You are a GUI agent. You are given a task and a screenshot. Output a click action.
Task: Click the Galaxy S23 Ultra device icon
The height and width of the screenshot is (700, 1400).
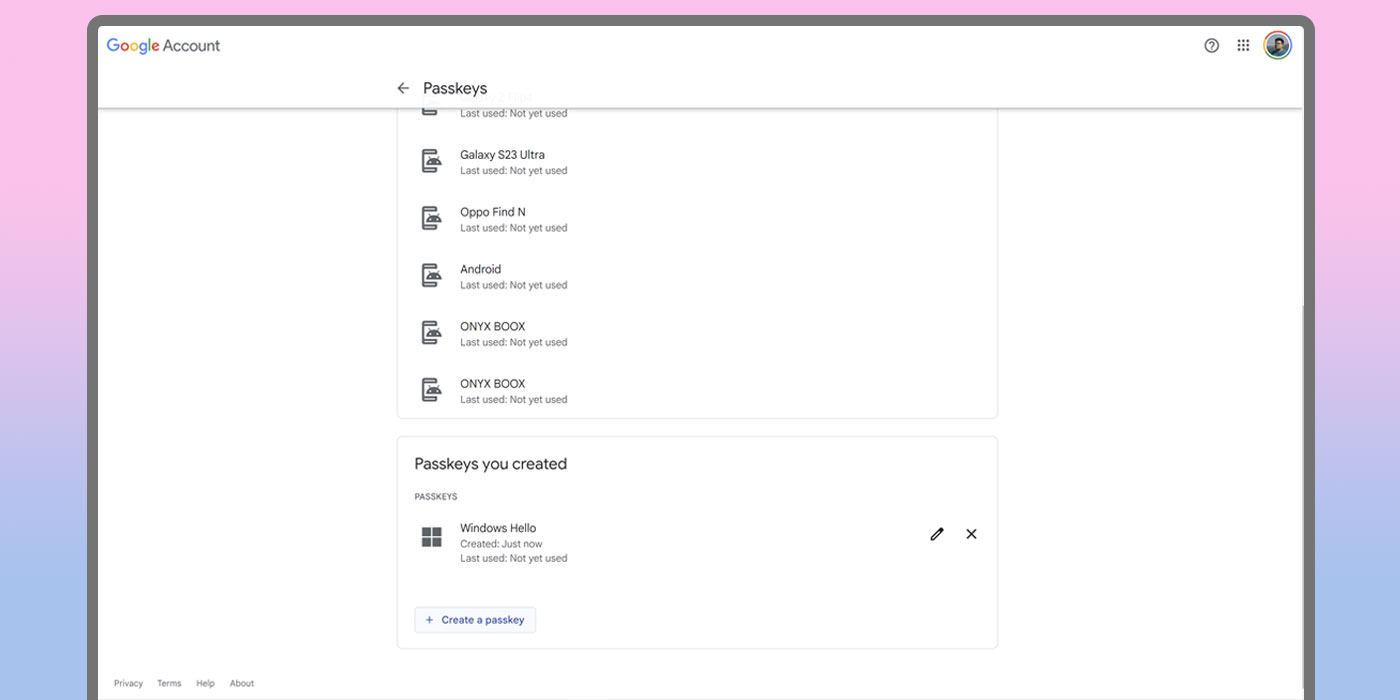[431, 161]
